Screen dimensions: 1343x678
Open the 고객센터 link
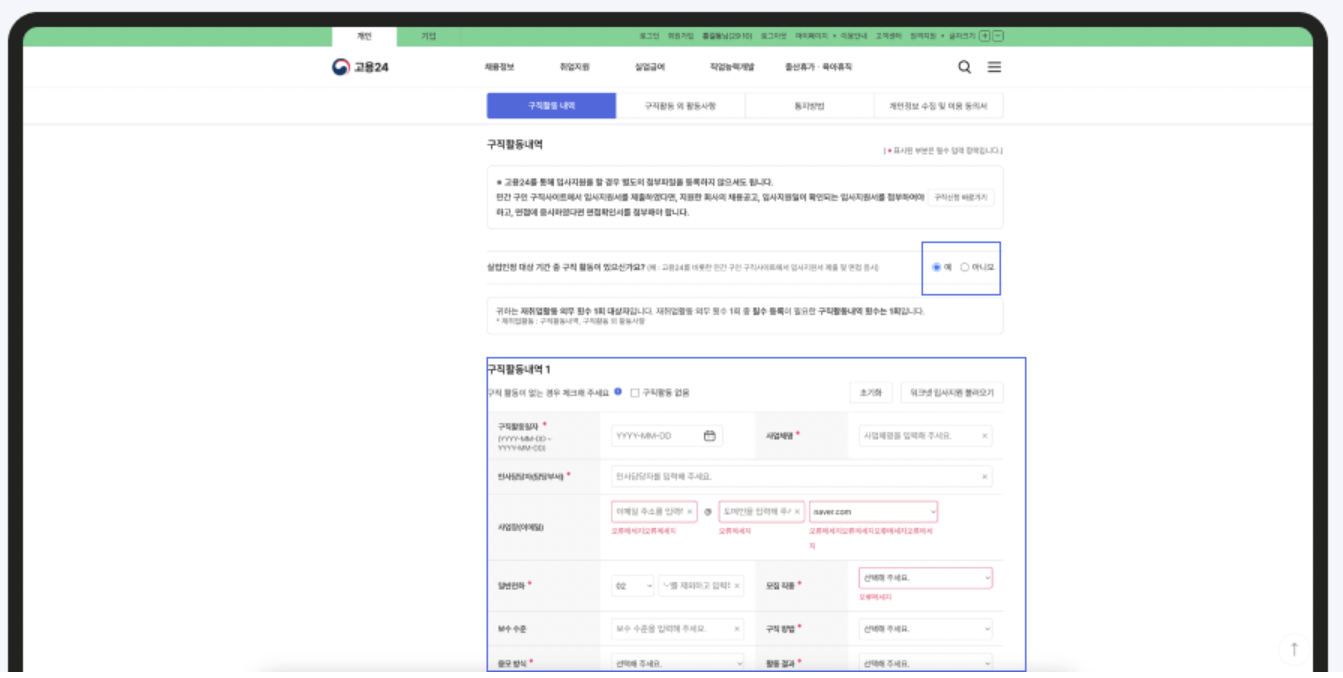tap(889, 36)
